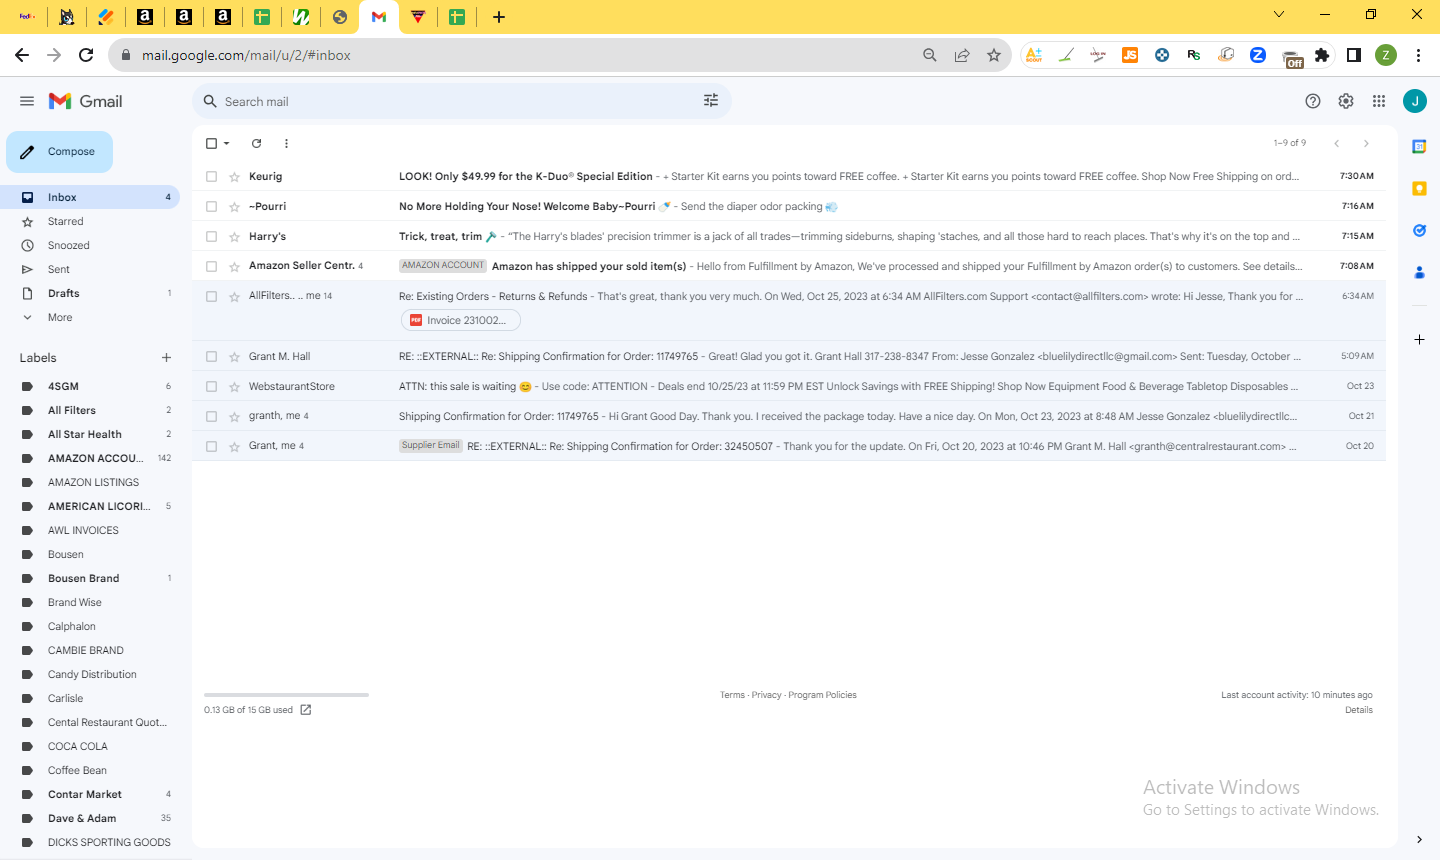Open Gmail Support help icon
The image size is (1440, 860).
click(x=1313, y=101)
